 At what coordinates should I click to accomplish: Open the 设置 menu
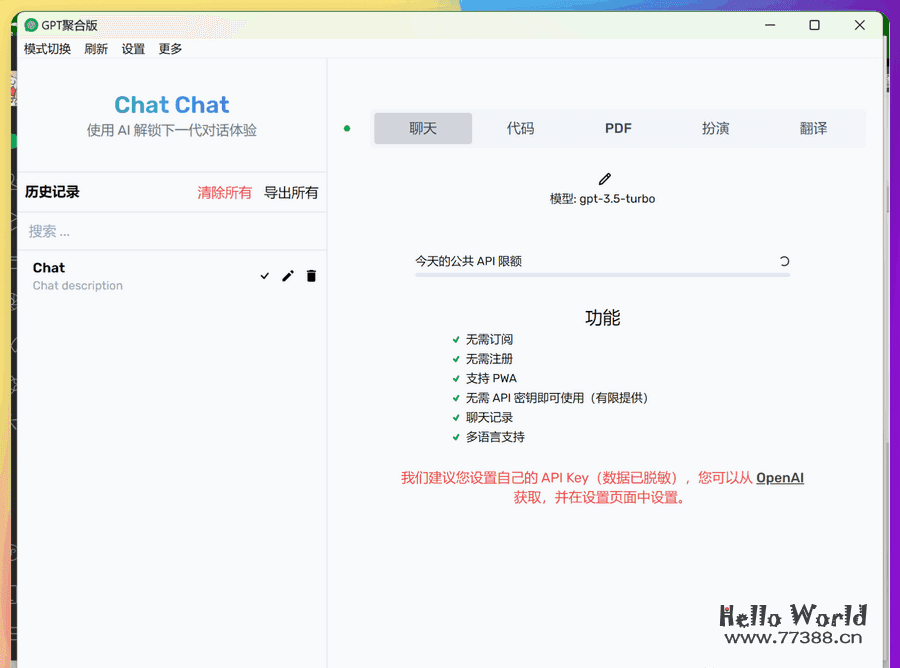133,49
